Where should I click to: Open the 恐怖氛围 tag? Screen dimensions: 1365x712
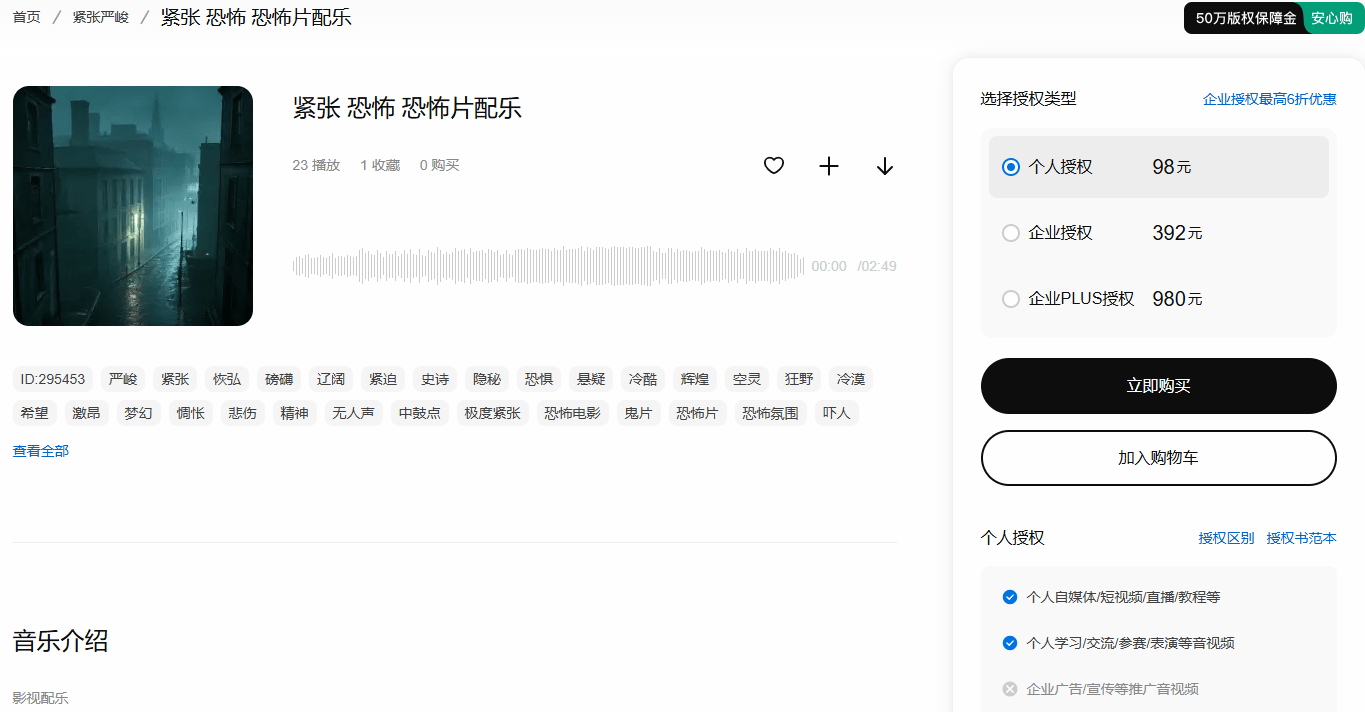tap(771, 413)
